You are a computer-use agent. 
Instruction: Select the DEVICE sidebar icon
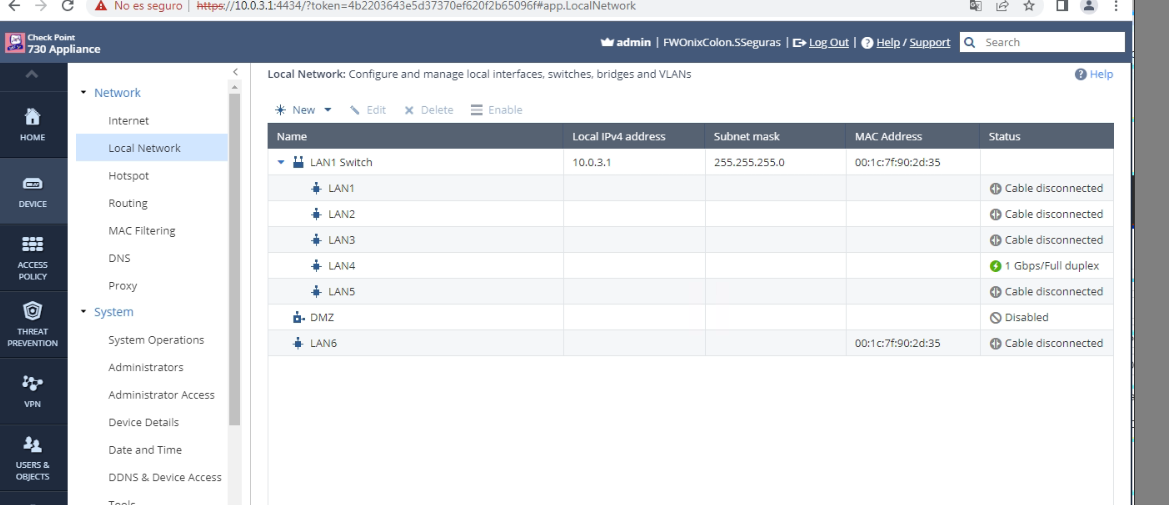(x=33, y=191)
